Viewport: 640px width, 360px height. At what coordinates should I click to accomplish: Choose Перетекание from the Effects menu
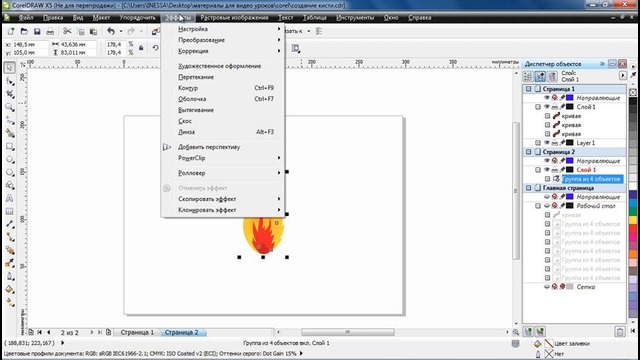(x=223, y=77)
